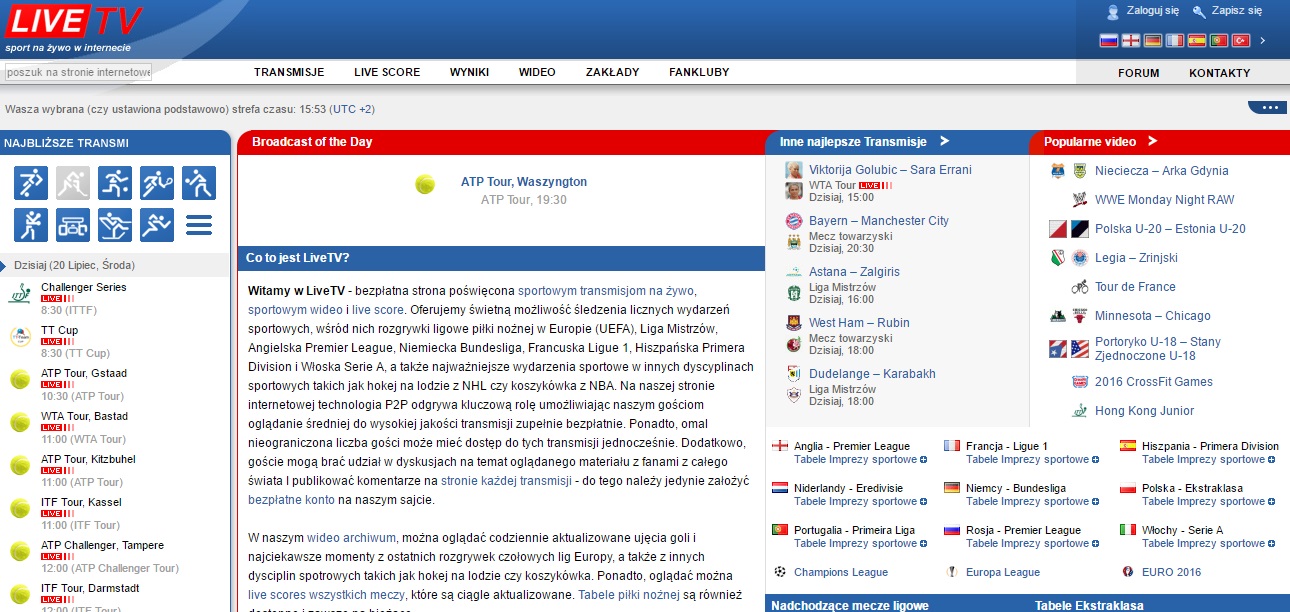
Task: Filter broadcasts by the tennis icon
Action: (x=157, y=183)
